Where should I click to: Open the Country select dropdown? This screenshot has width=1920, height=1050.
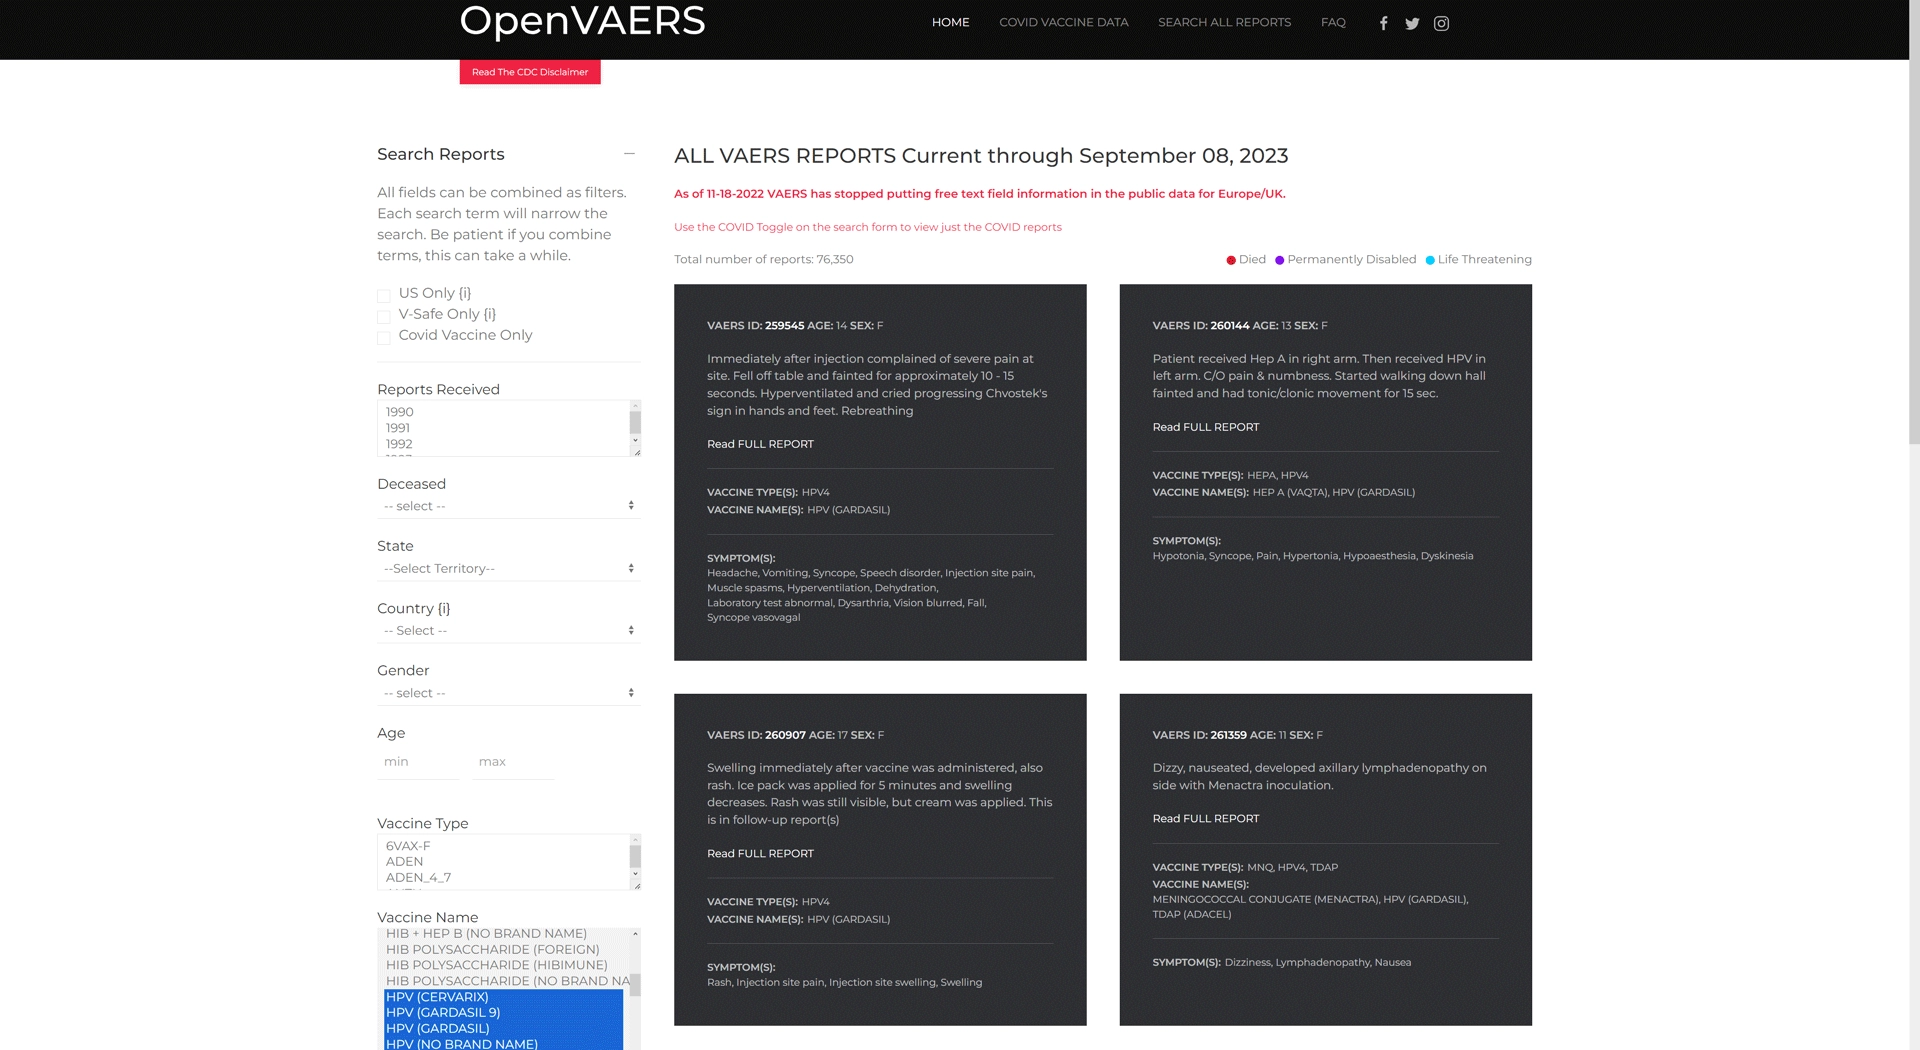coord(508,631)
